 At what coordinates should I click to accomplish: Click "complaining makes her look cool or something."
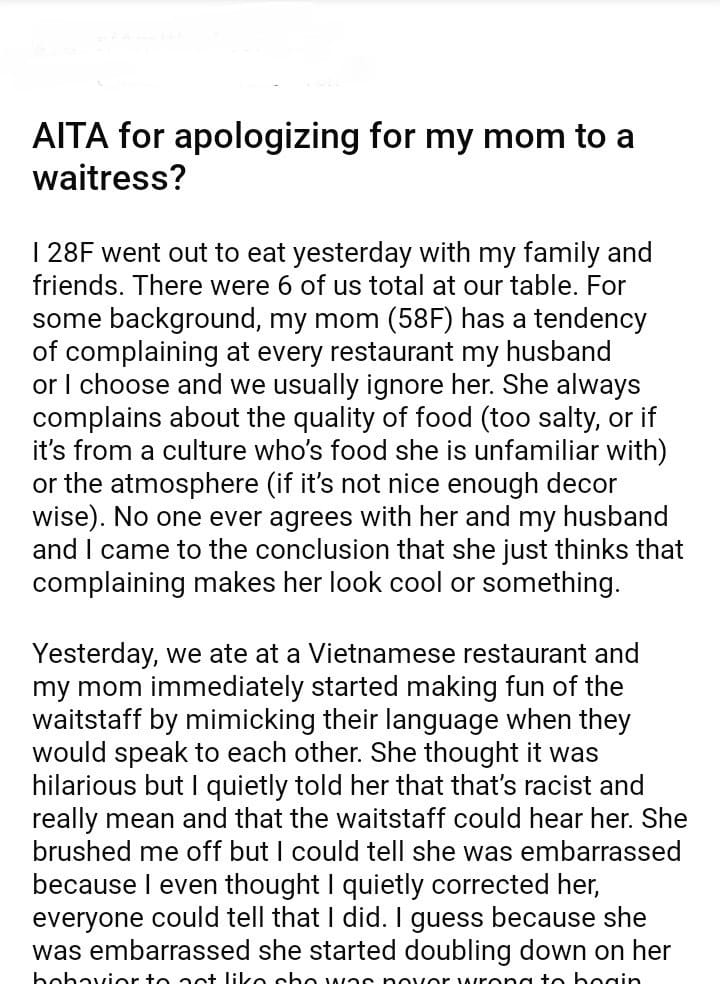(x=326, y=583)
